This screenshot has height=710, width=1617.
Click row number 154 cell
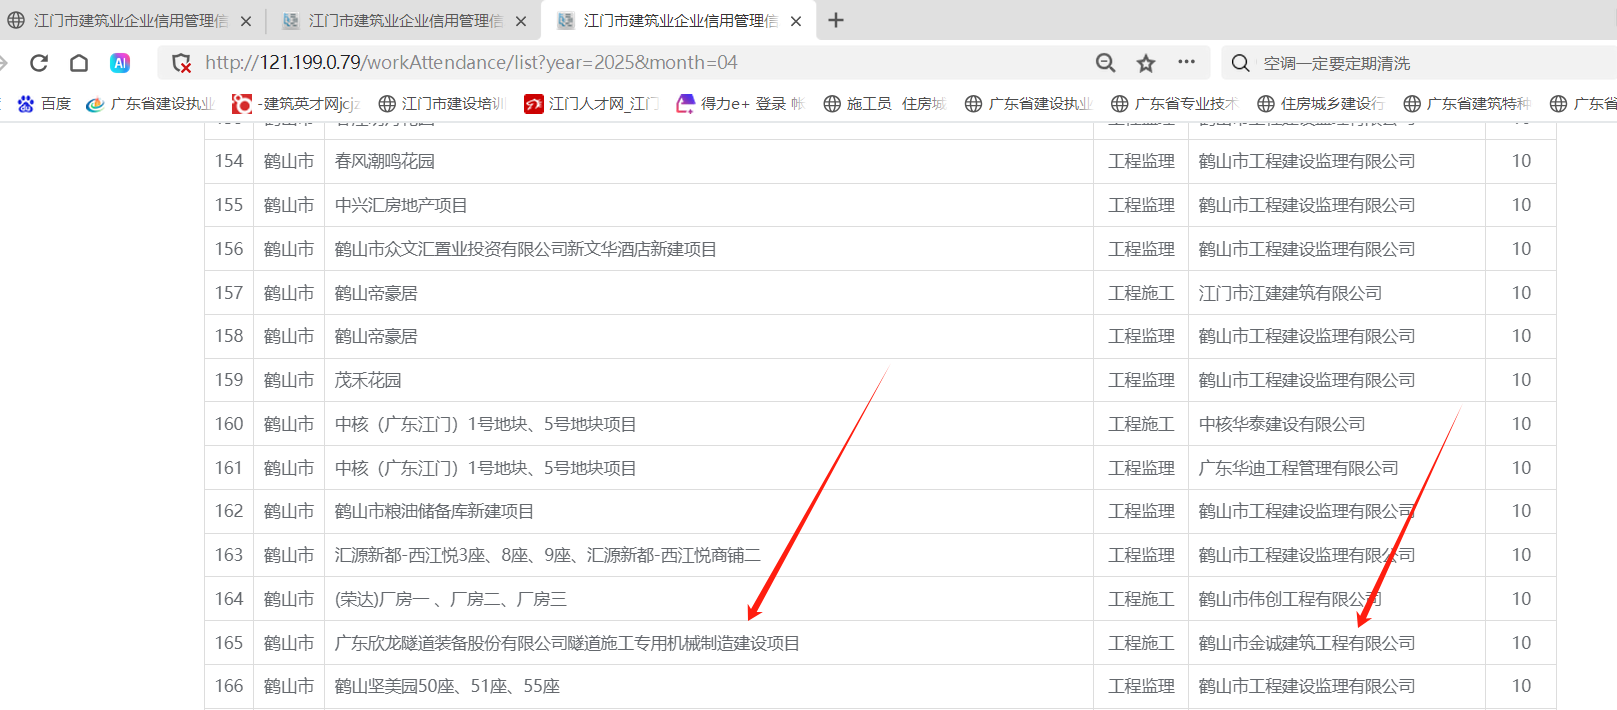point(229,161)
